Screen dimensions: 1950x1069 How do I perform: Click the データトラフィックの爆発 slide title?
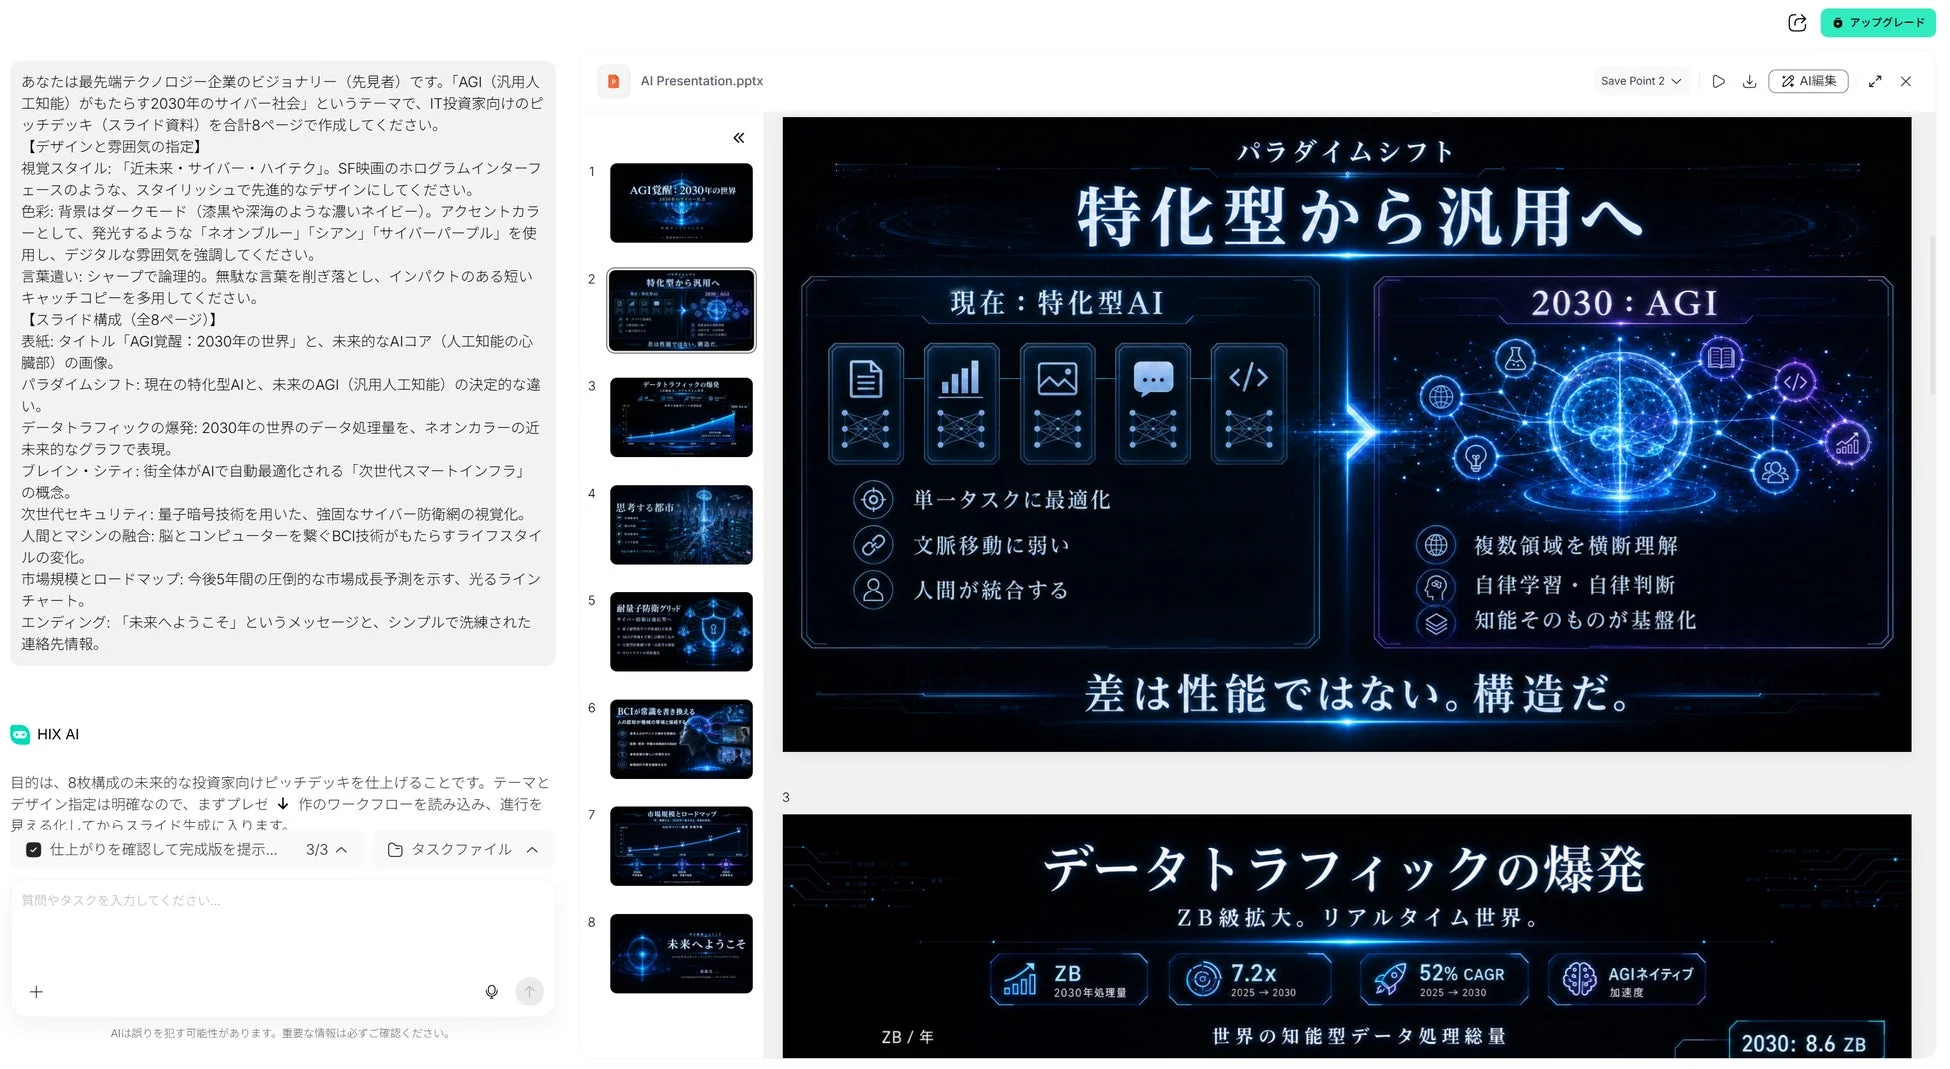tap(1345, 867)
